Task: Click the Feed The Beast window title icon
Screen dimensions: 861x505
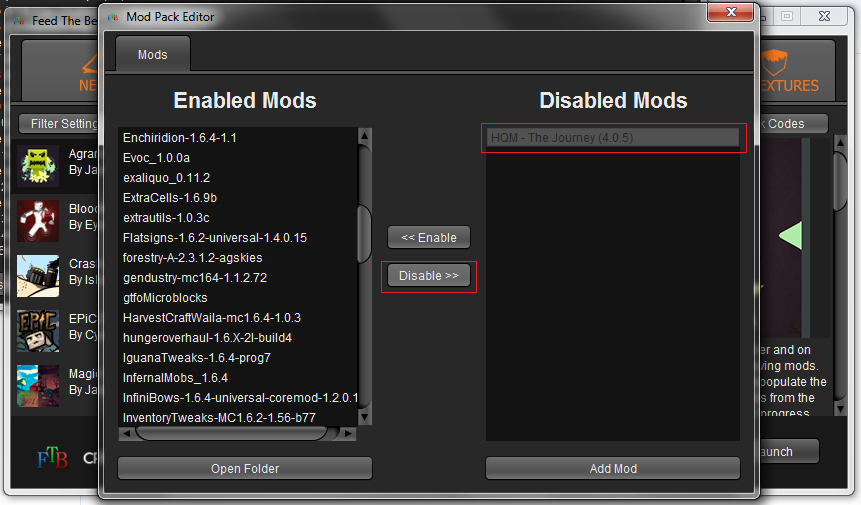Action: click(x=19, y=21)
